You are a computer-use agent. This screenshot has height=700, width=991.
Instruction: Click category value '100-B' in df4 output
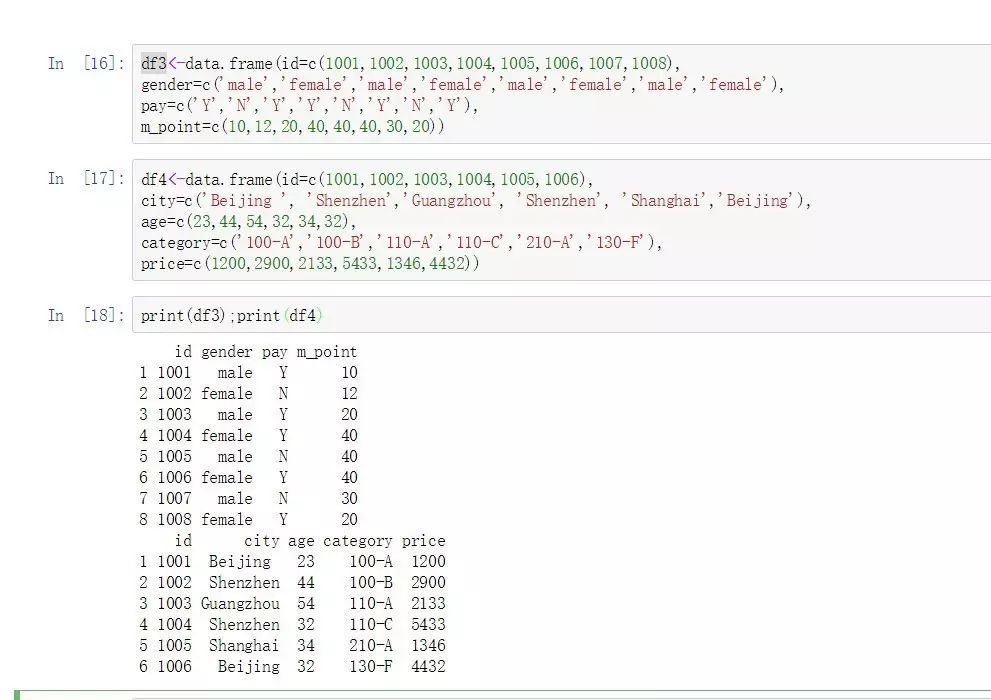(371, 582)
